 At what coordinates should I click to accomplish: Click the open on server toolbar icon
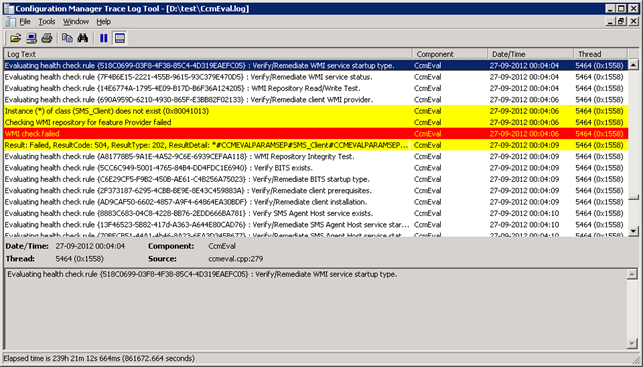[32, 38]
